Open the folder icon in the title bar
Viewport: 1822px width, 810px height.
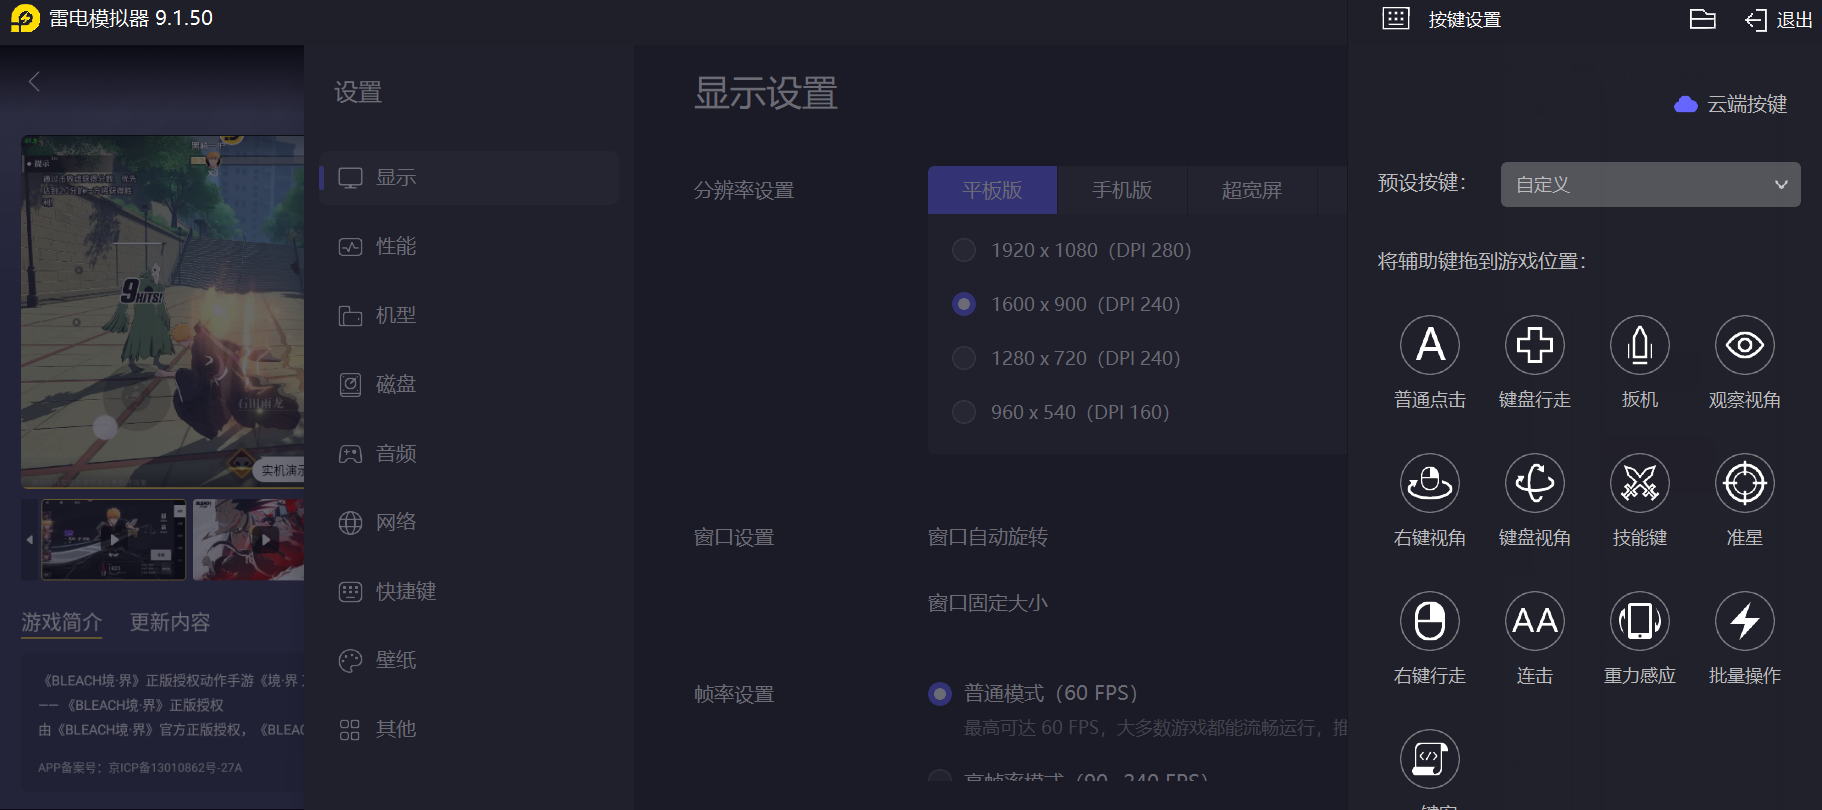click(x=1703, y=19)
